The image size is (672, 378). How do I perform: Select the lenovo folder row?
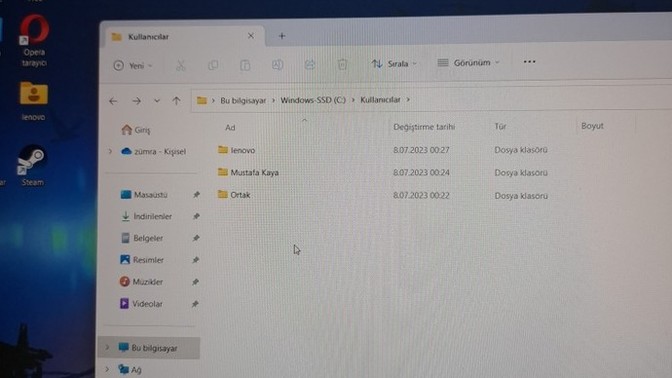(x=383, y=150)
